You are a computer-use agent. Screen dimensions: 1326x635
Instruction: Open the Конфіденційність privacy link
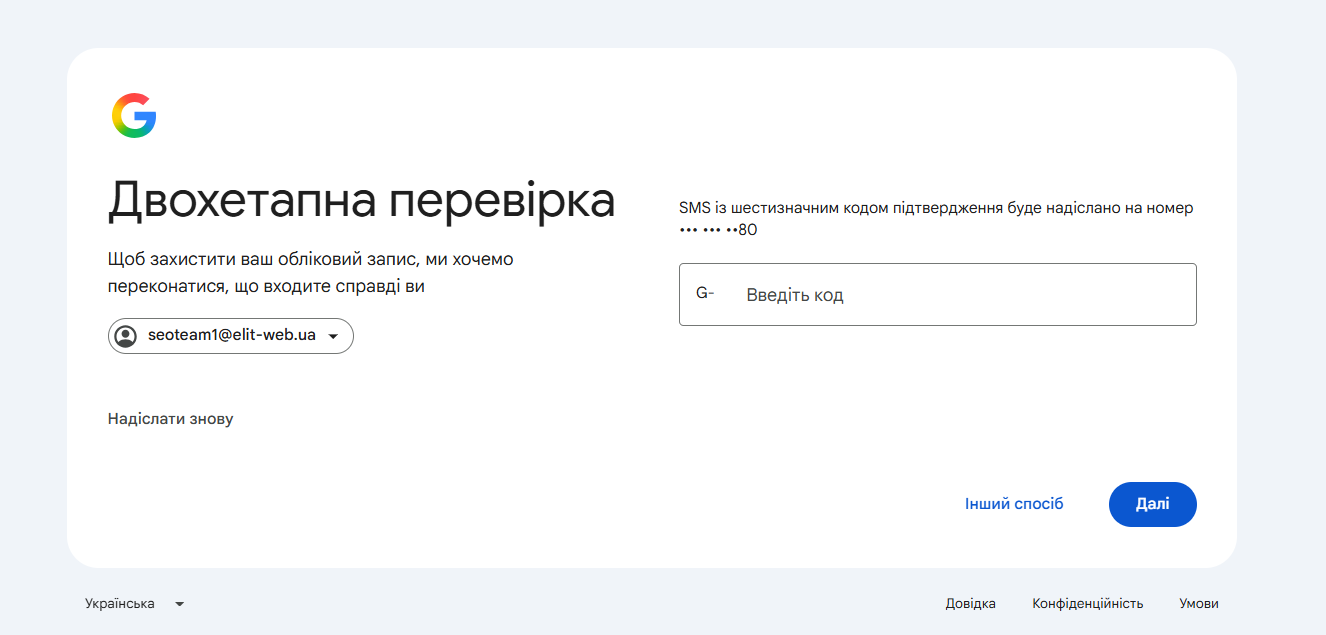[x=1088, y=604]
